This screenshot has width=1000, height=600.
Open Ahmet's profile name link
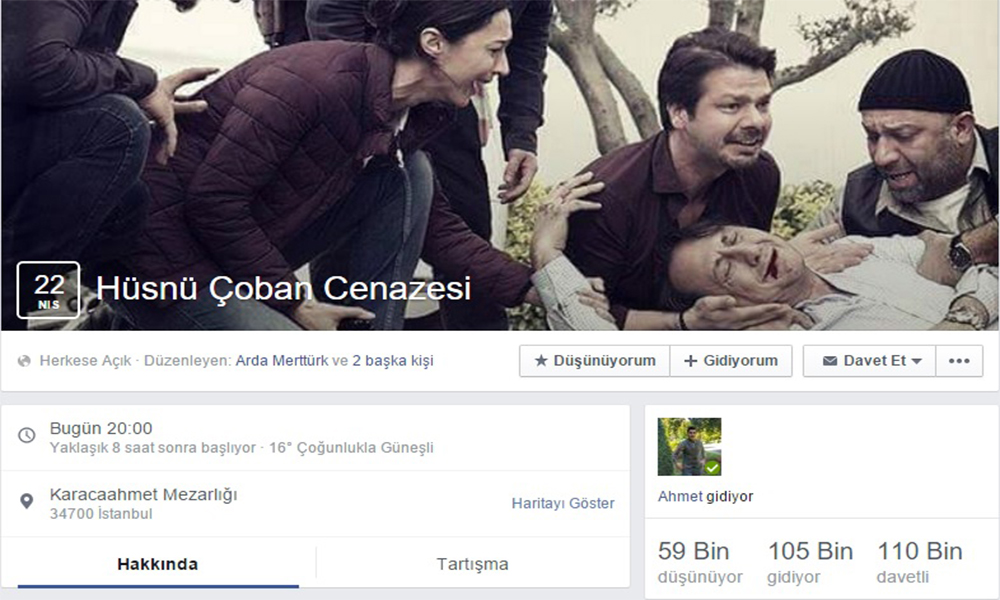(680, 496)
